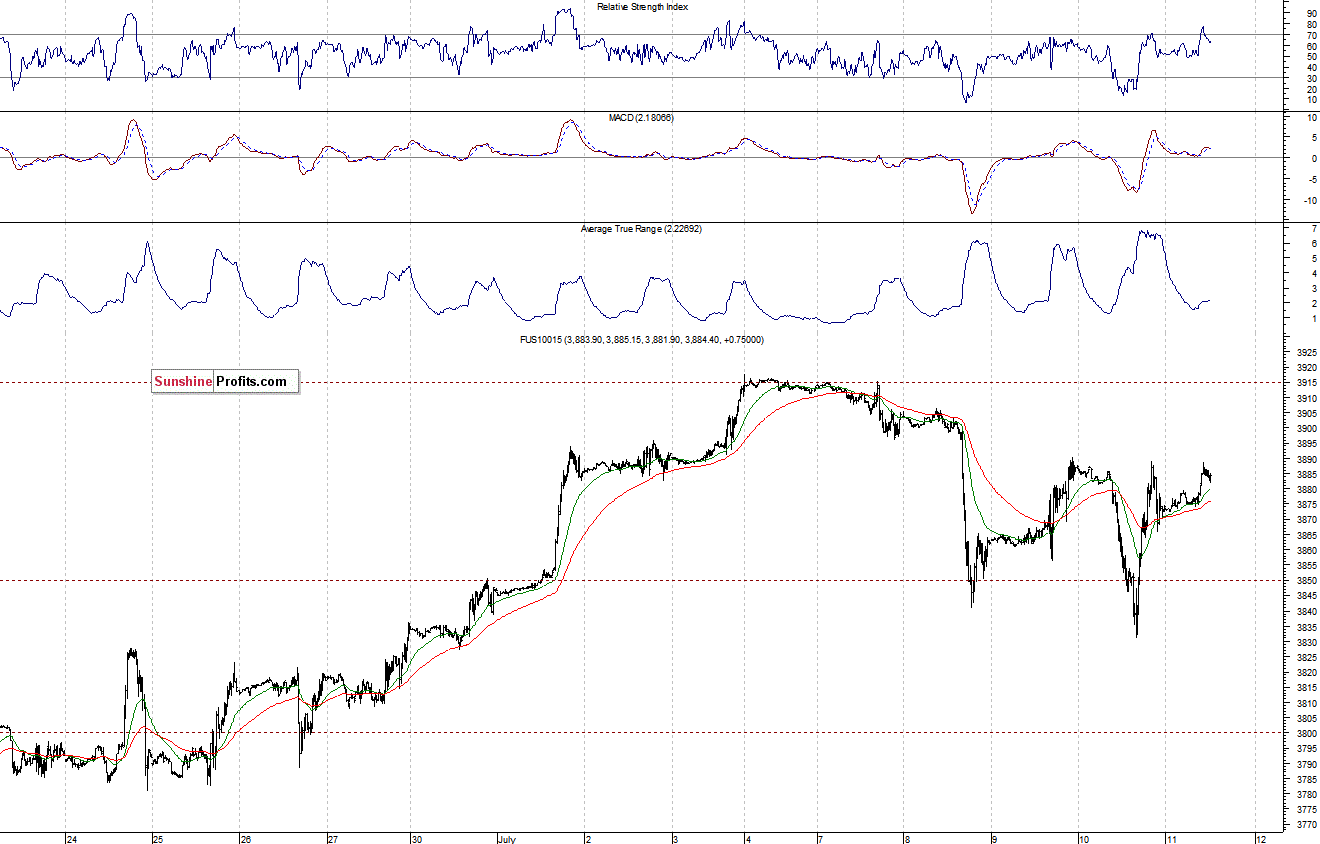Image resolution: width=1320 pixels, height=844 pixels.
Task: Click the Relative Strength Index panel title
Action: (x=642, y=7)
